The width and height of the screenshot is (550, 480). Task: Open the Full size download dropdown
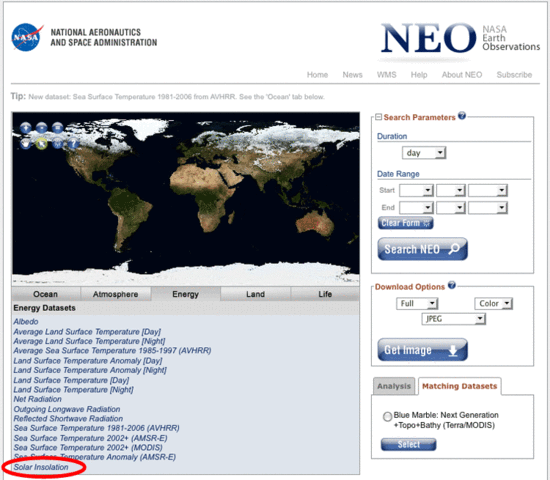[x=417, y=304]
